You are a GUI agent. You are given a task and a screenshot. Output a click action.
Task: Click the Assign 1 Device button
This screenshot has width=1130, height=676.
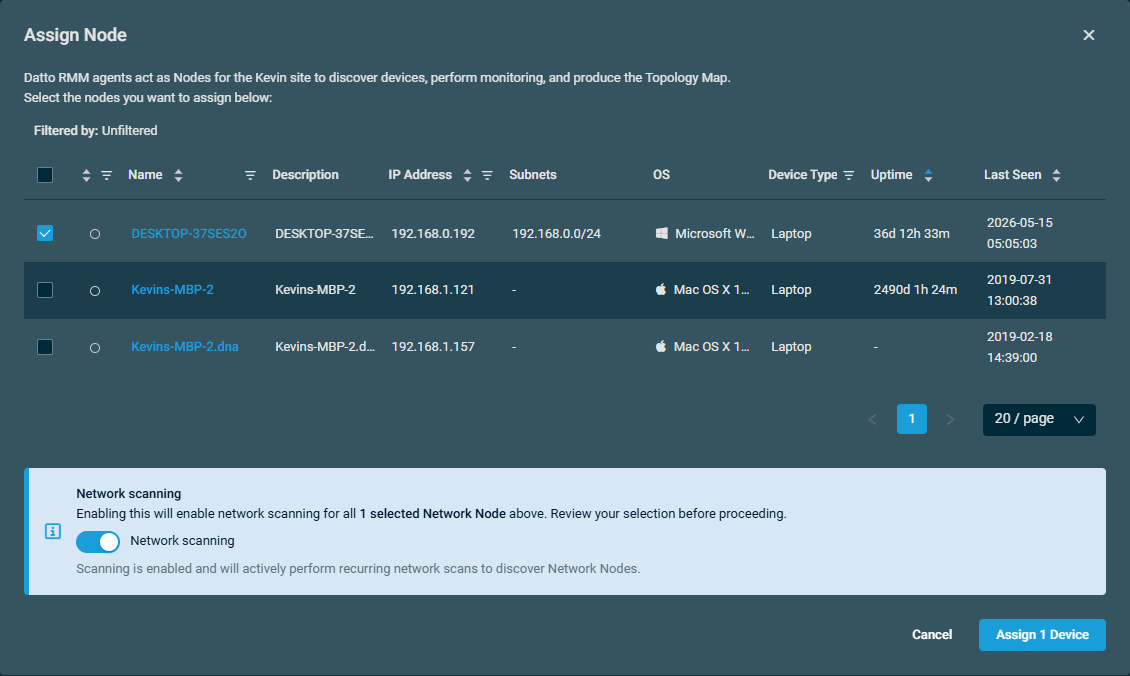1042,634
